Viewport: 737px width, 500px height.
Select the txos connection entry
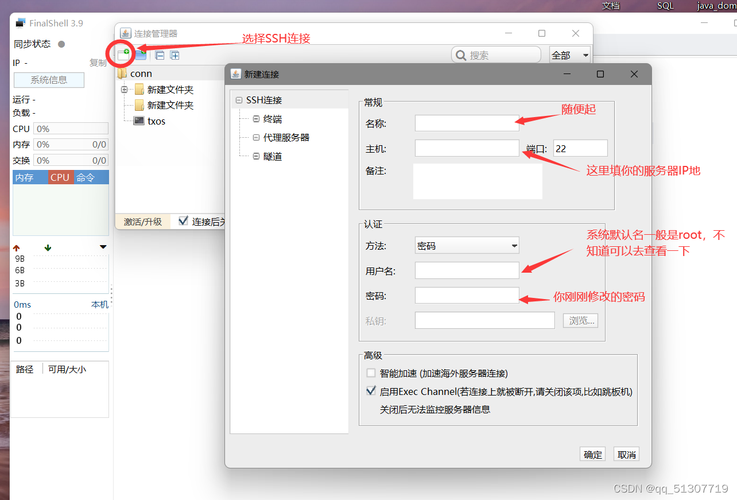tap(156, 121)
